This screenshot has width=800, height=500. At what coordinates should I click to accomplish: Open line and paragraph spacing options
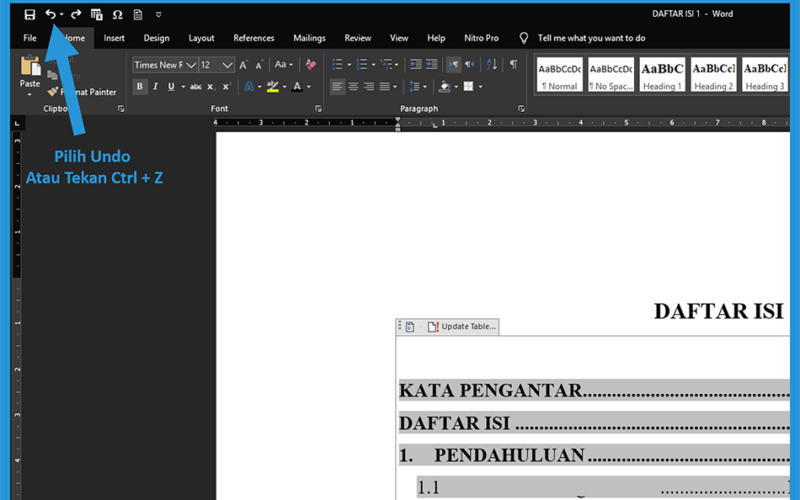pyautogui.click(x=414, y=87)
